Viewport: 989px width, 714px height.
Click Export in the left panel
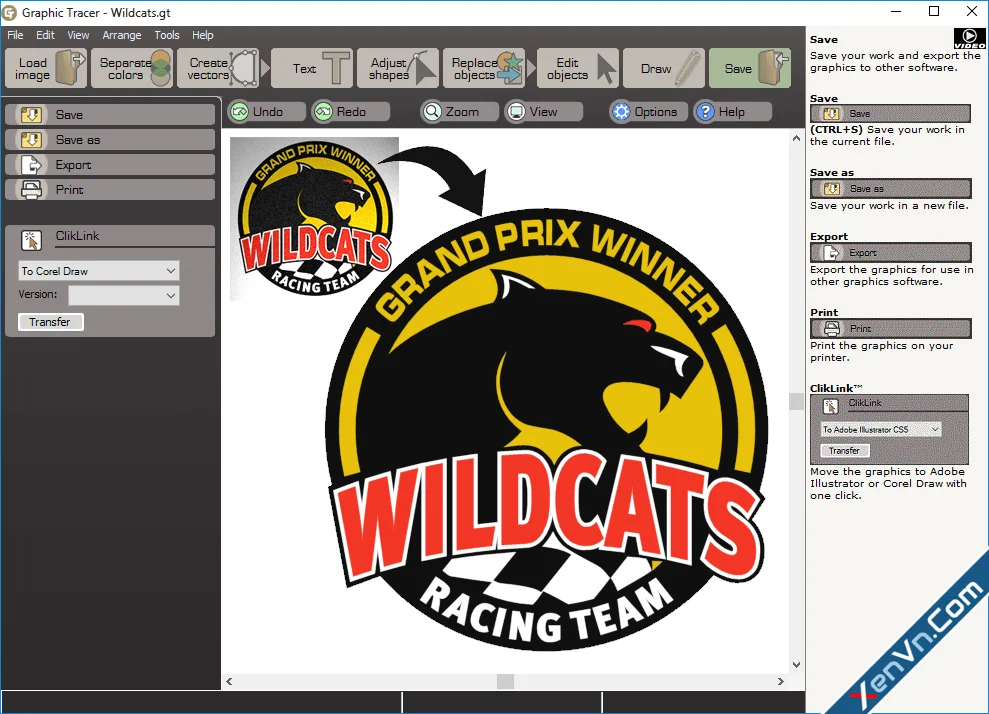[x=110, y=165]
